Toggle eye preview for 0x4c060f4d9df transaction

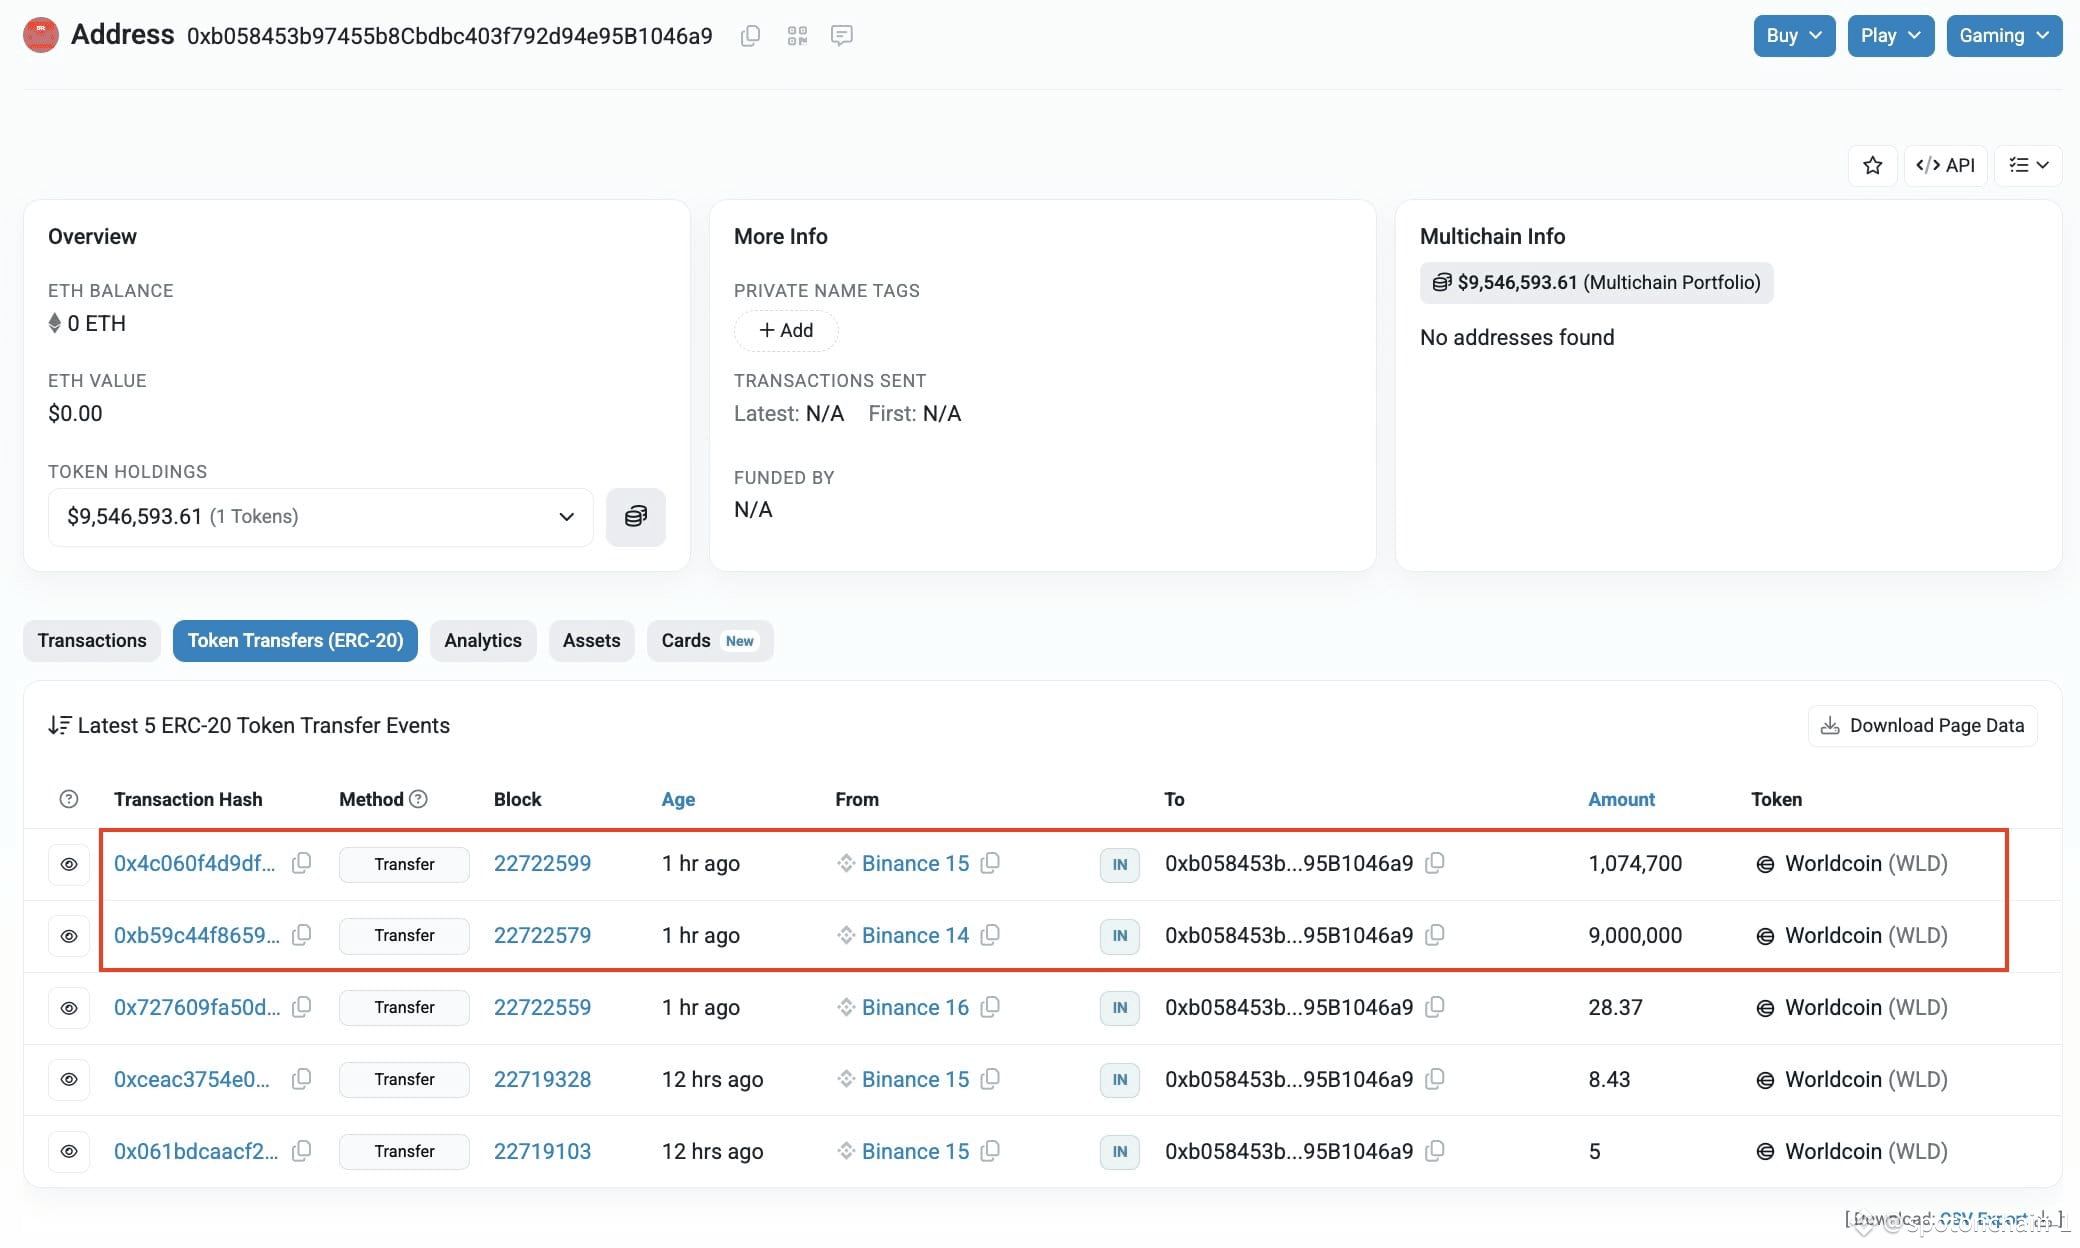click(x=69, y=864)
